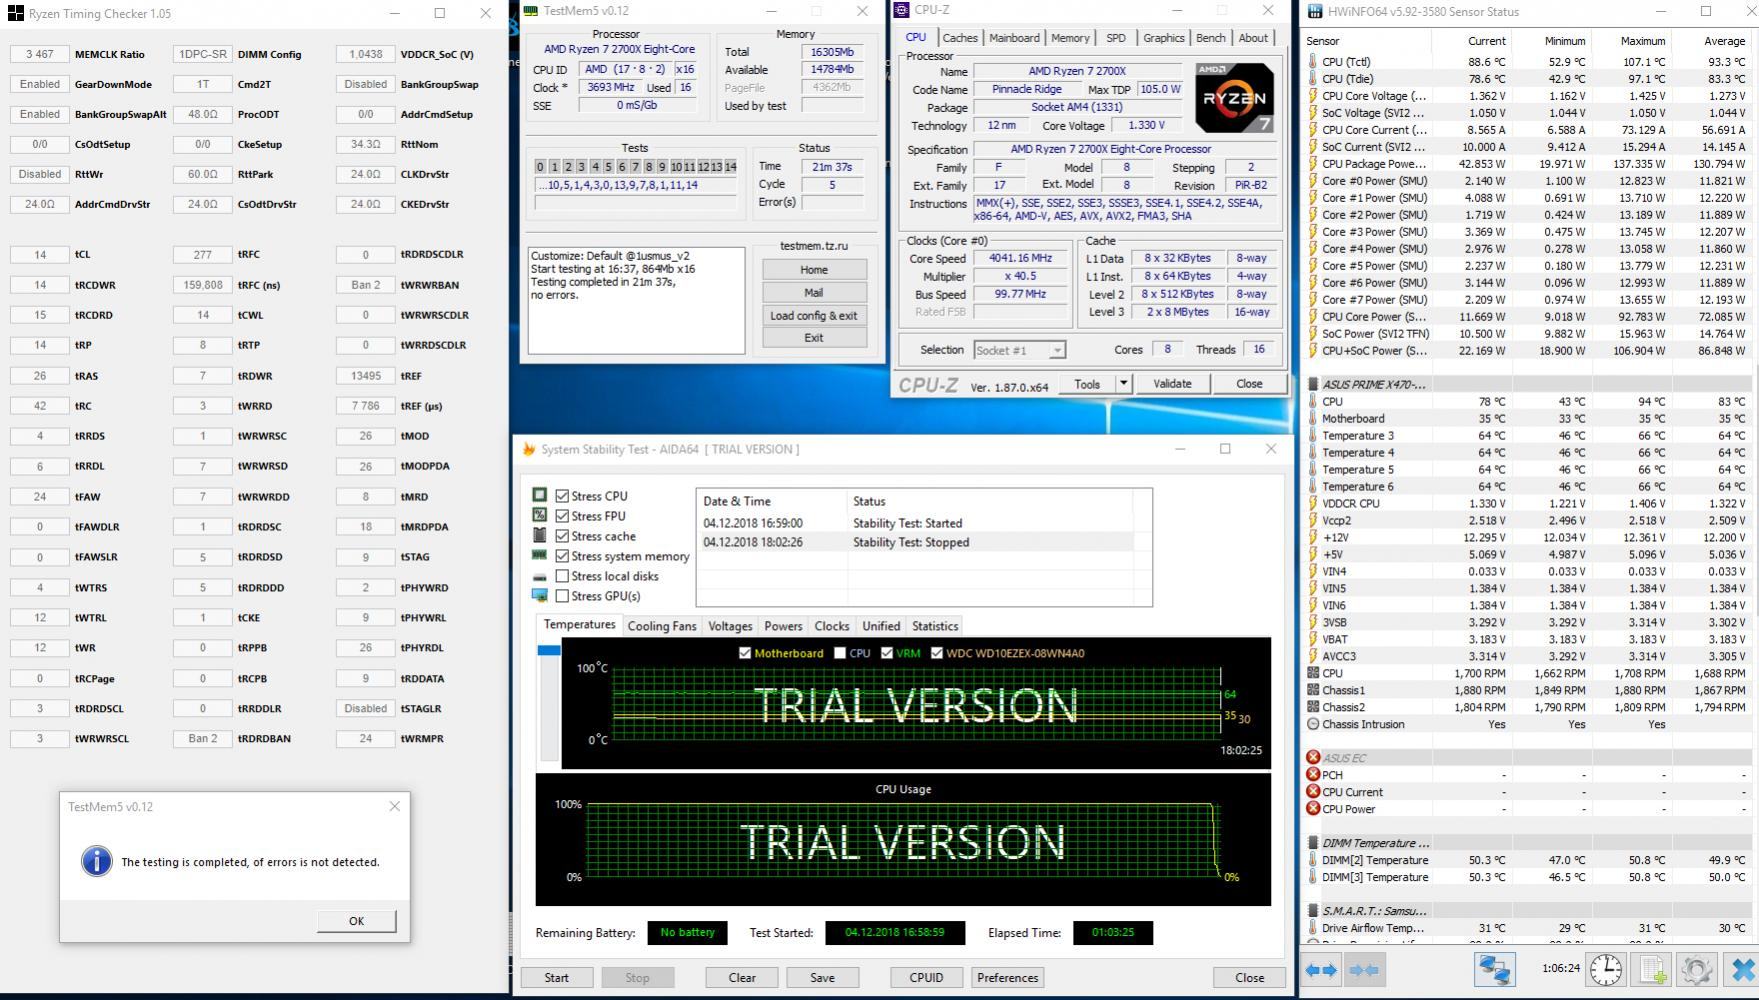Click the TestMem5 progress bar
1759x1000 pixels.
click(x=636, y=203)
